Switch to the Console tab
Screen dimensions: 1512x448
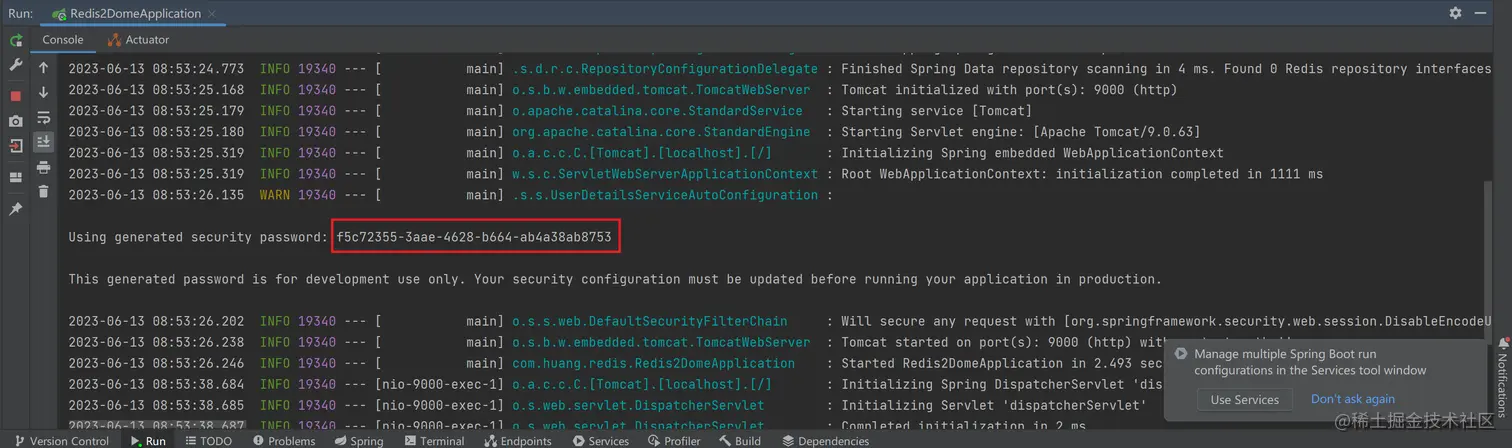point(63,40)
